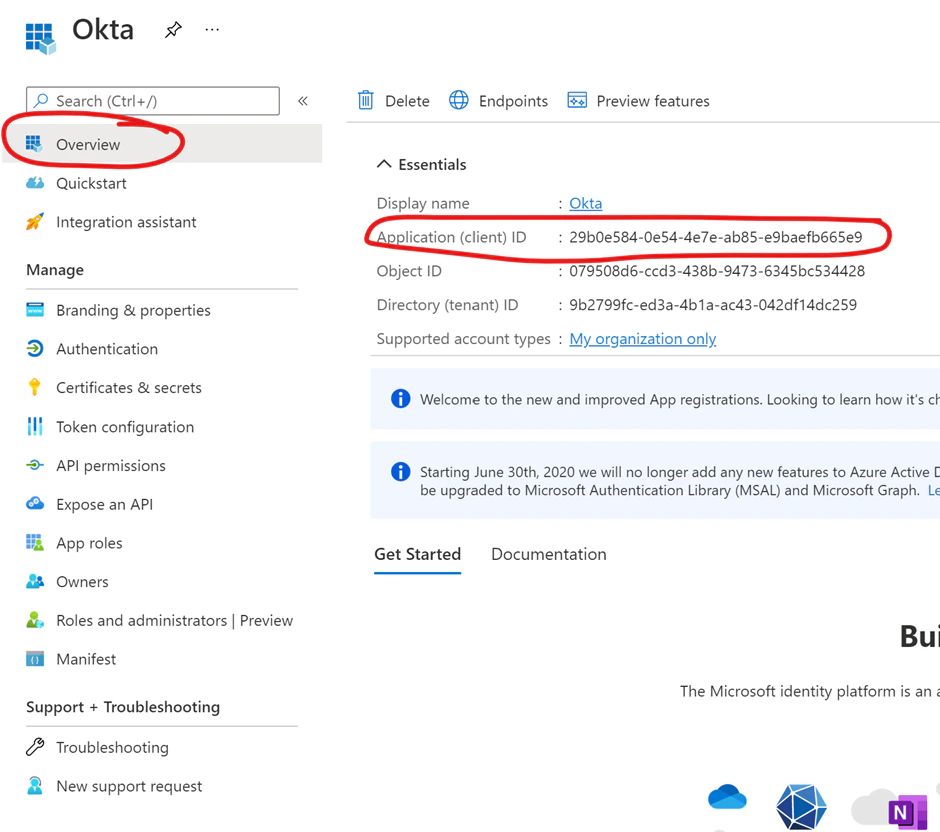Click the Delete button
Screen dimensions: 940x832
click(393, 100)
